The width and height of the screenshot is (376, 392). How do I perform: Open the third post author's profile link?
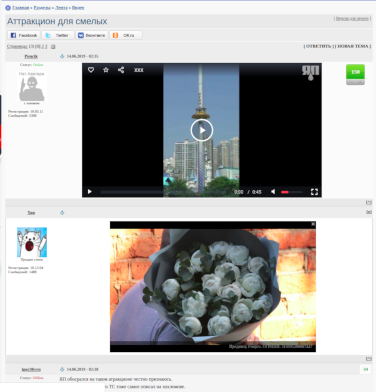tap(31, 370)
